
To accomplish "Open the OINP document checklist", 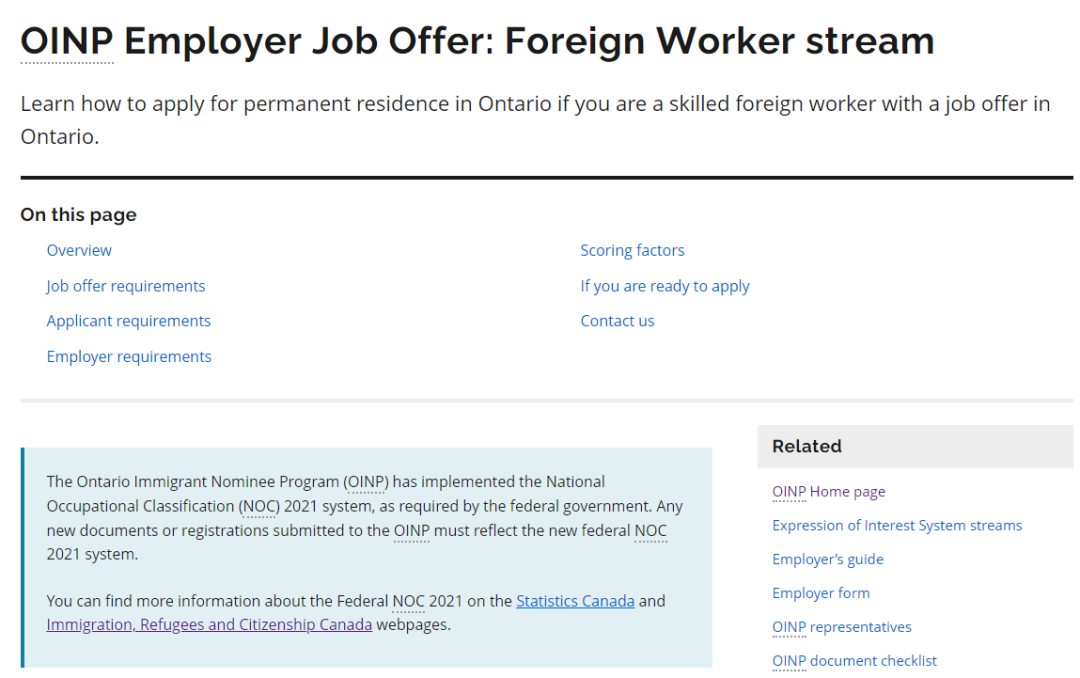I will [855, 661].
